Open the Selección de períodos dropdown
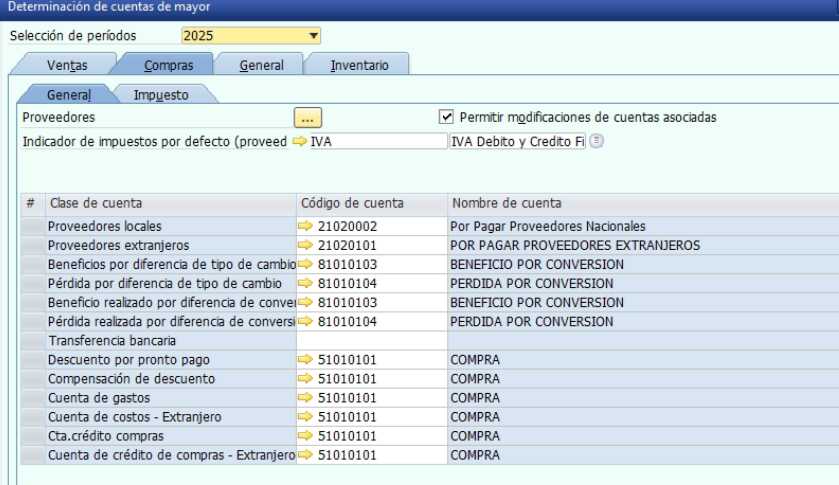Screen dimensions: 839x485 (314, 37)
